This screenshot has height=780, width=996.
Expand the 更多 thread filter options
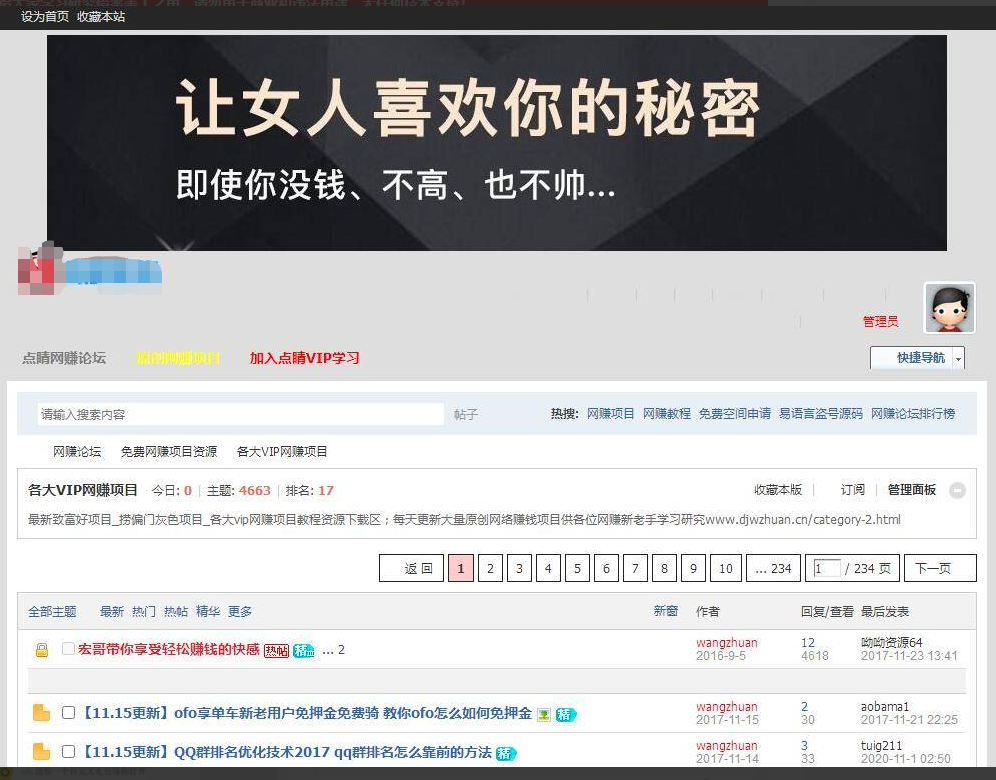click(x=240, y=611)
